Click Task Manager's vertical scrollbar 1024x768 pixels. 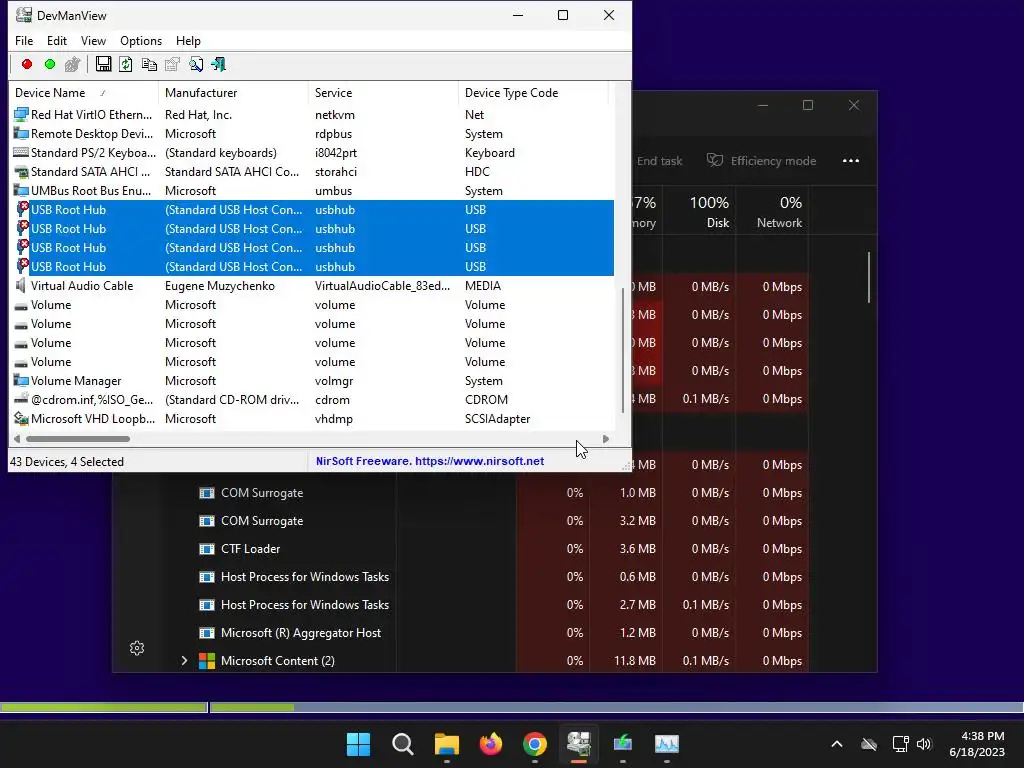pyautogui.click(x=869, y=278)
